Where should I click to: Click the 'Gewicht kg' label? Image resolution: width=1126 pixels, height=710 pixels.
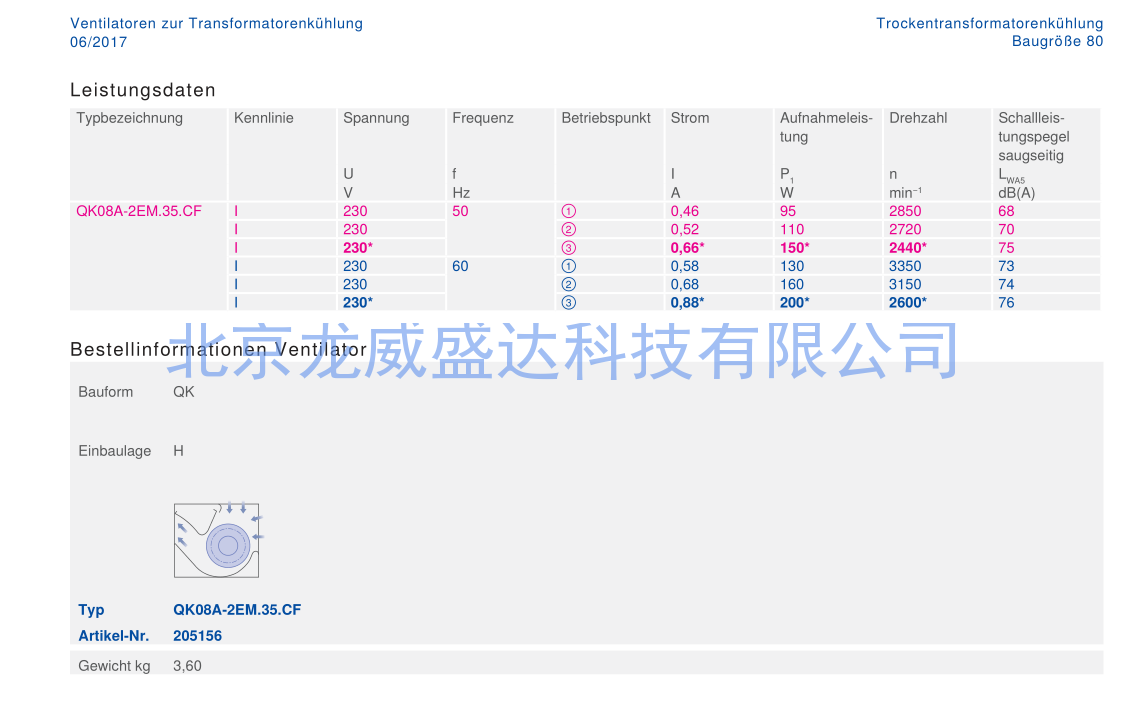coord(114,666)
